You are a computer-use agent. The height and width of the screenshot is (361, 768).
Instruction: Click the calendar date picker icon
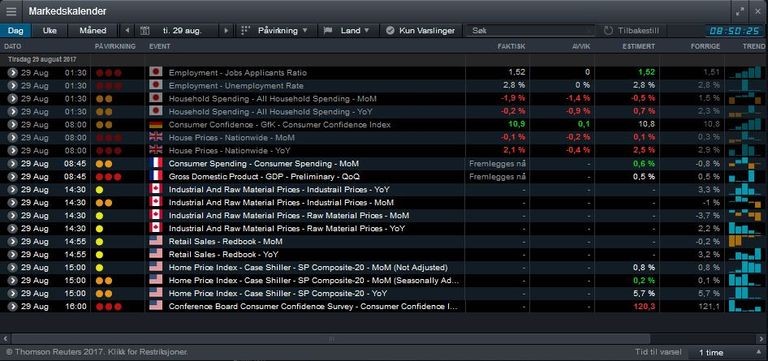coord(144,30)
